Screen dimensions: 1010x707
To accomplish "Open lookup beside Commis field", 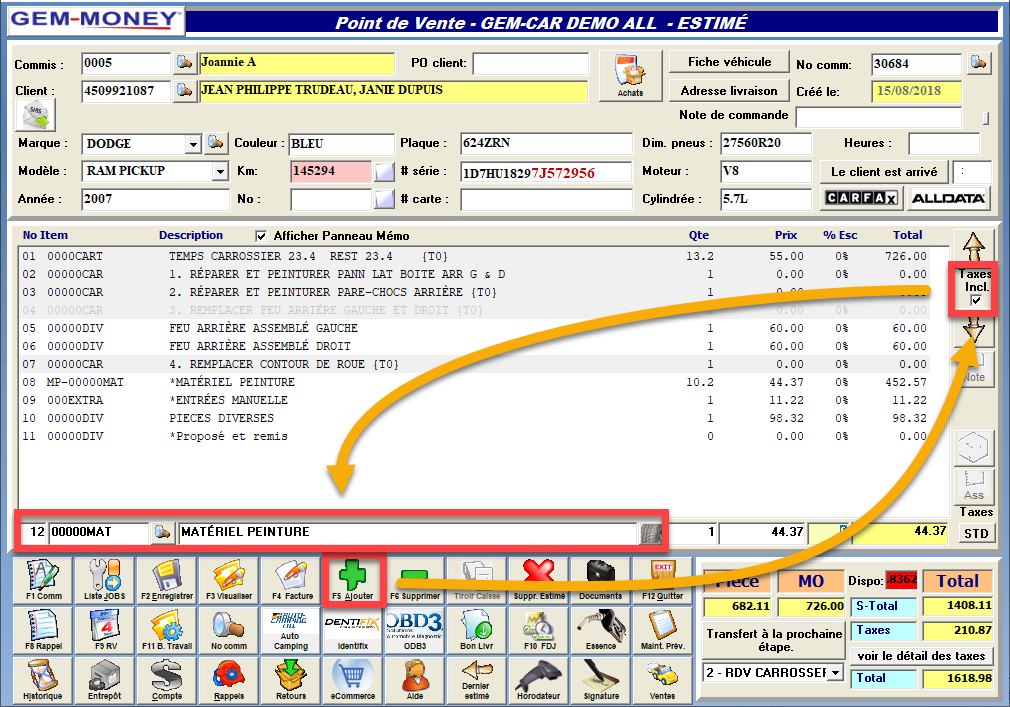I will point(184,62).
